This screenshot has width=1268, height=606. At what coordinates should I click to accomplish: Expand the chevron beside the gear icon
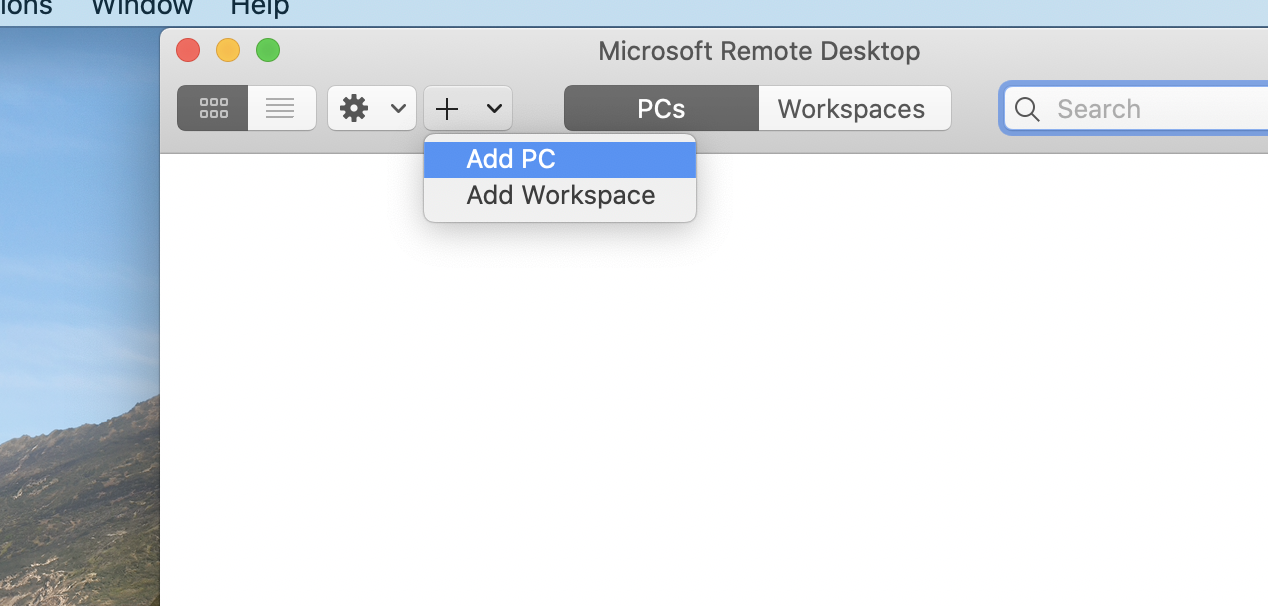coord(398,108)
